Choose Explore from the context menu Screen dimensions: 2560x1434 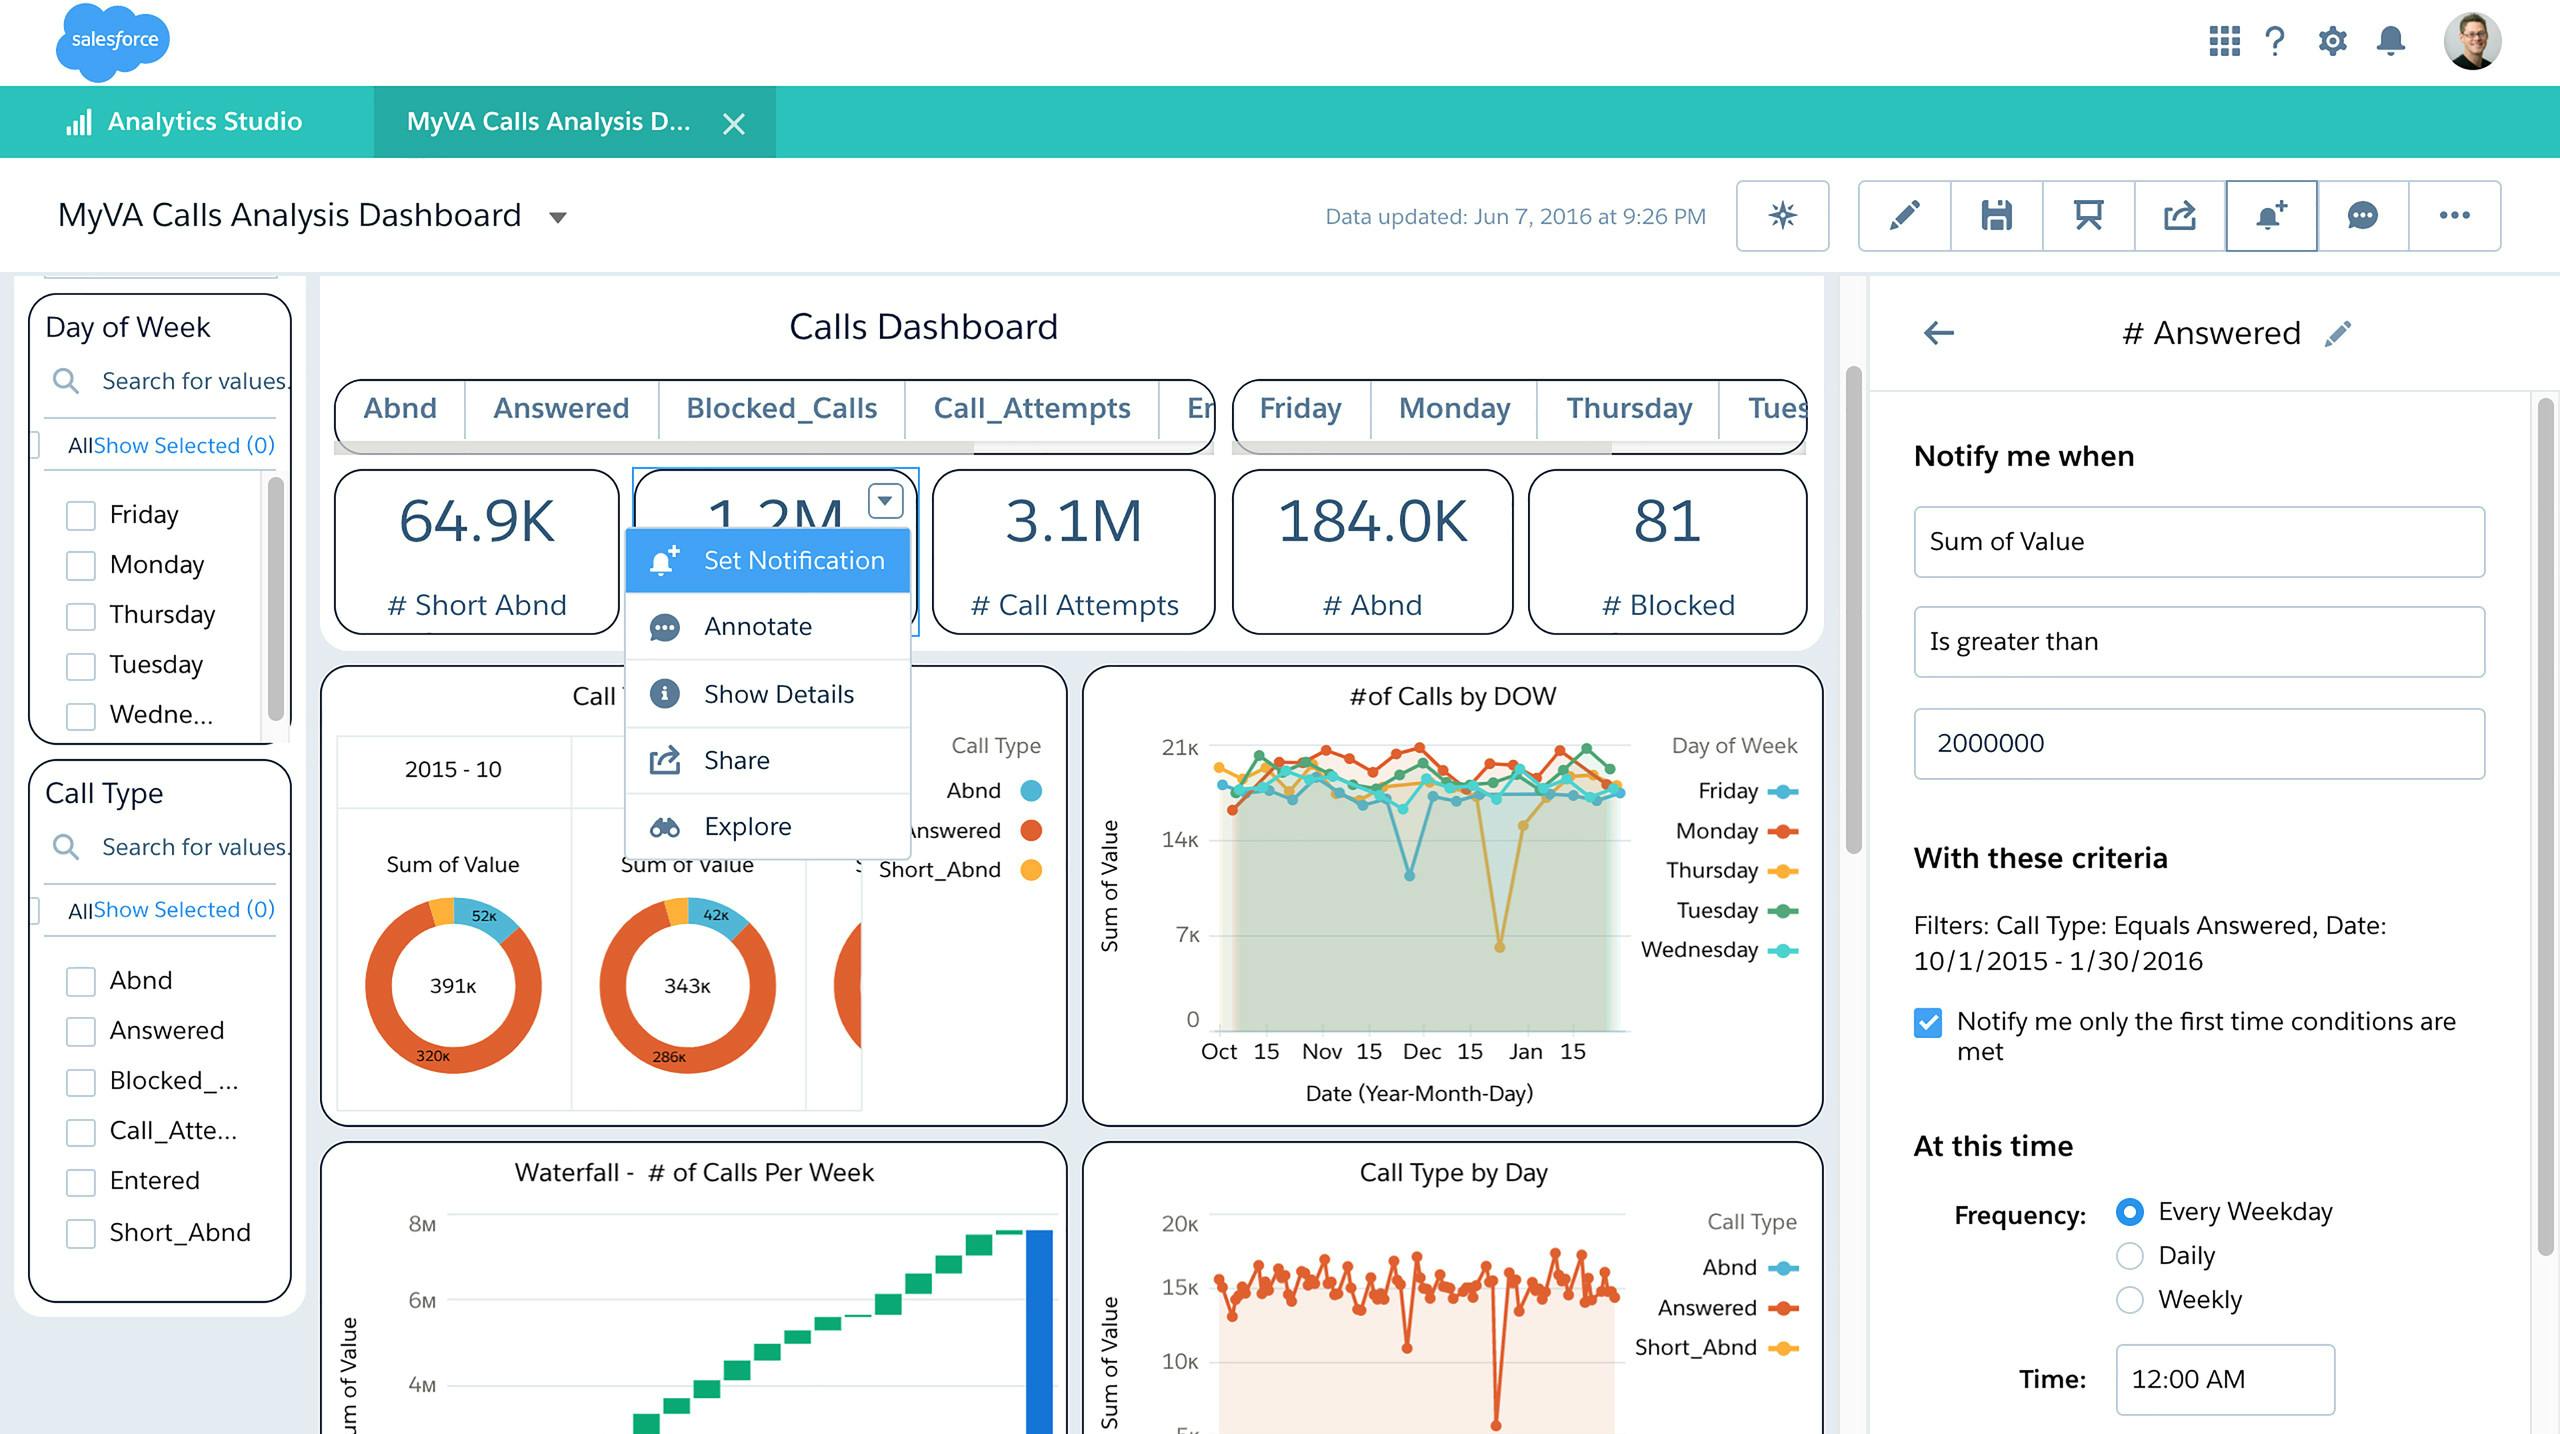(768, 827)
